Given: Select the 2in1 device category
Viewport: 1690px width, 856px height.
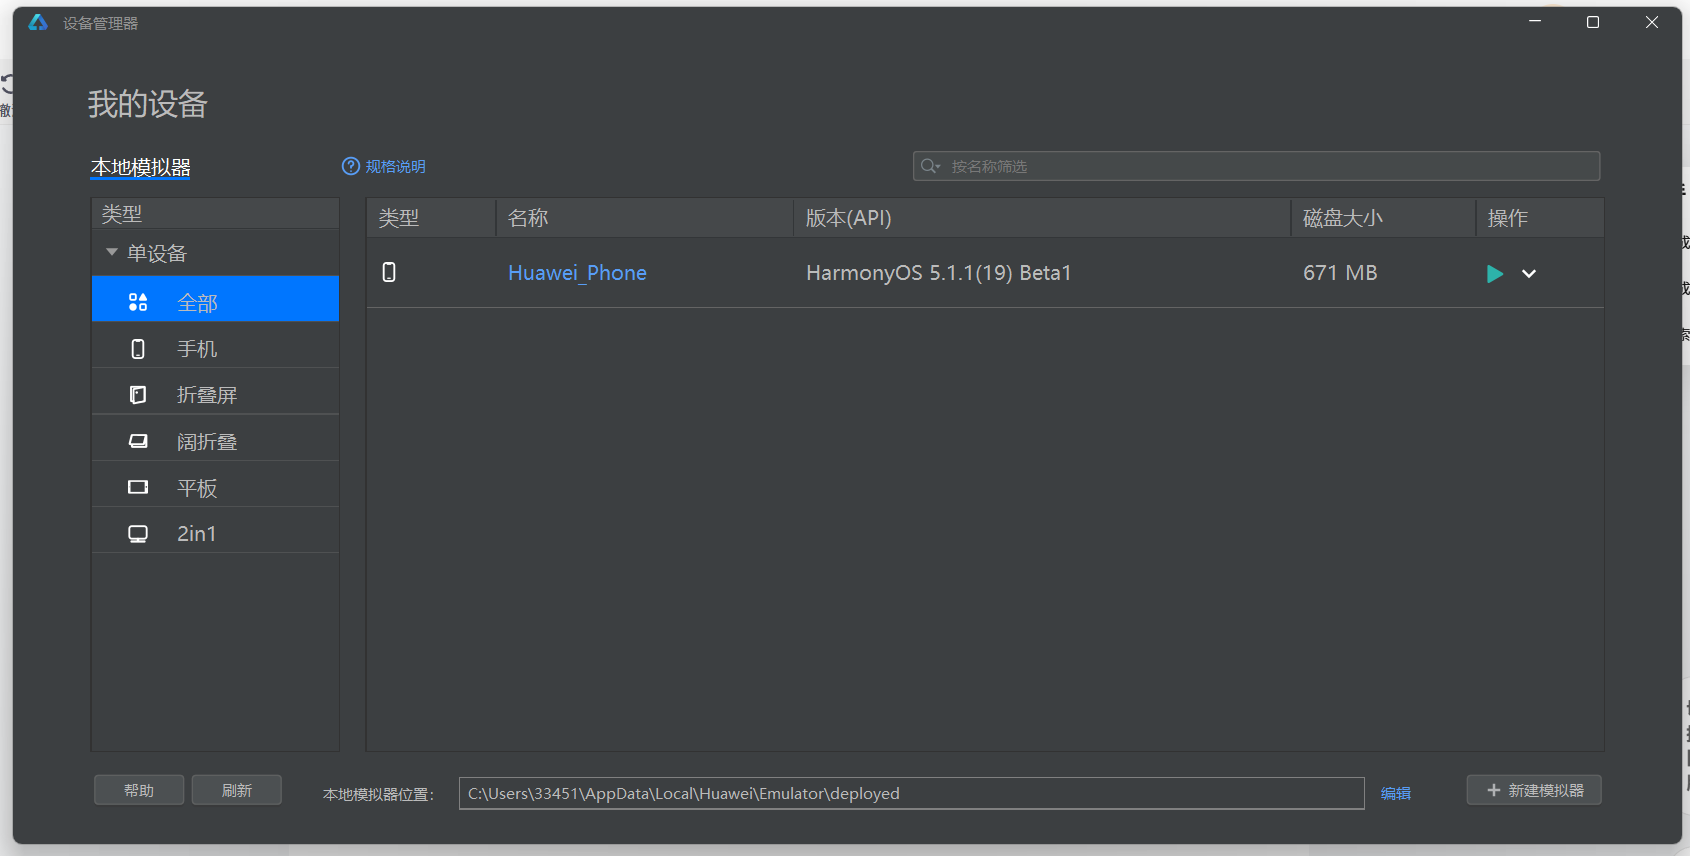Looking at the screenshot, I should click(215, 530).
